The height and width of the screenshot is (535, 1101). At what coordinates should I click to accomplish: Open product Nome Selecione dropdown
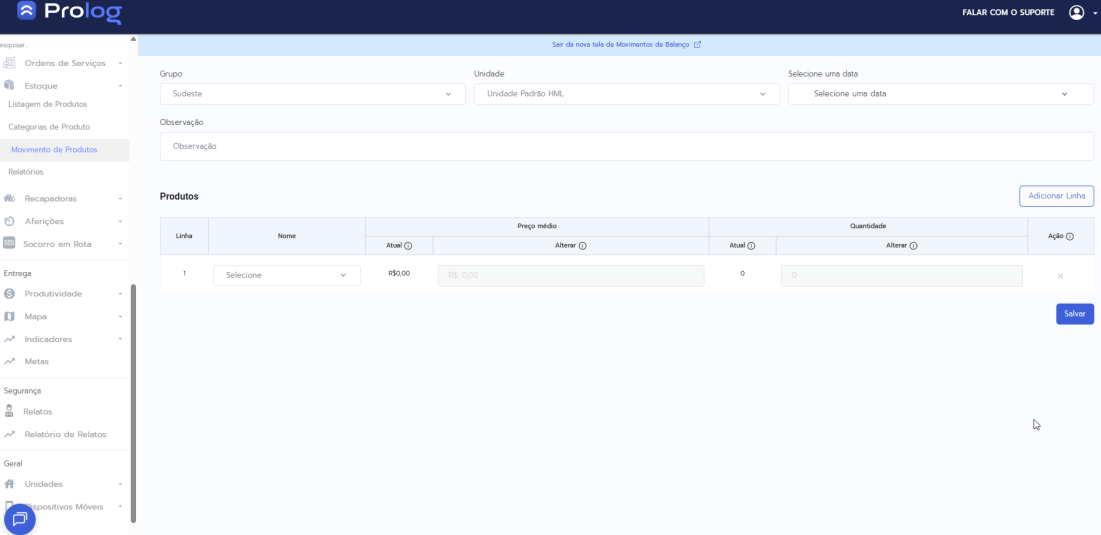286,275
